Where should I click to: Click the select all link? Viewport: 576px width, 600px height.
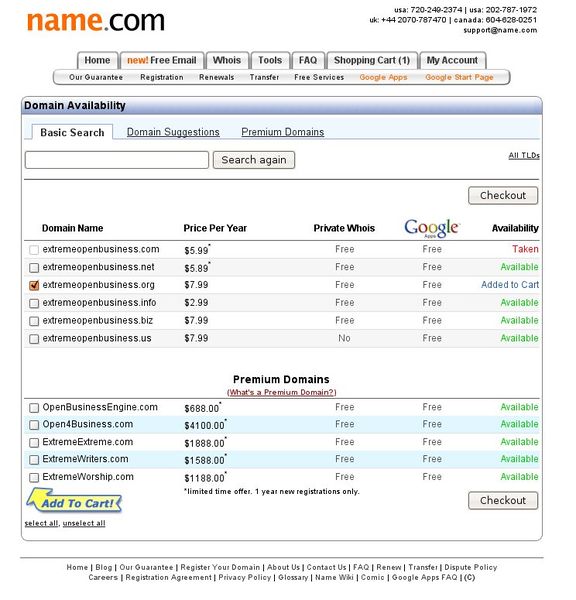click(41, 523)
